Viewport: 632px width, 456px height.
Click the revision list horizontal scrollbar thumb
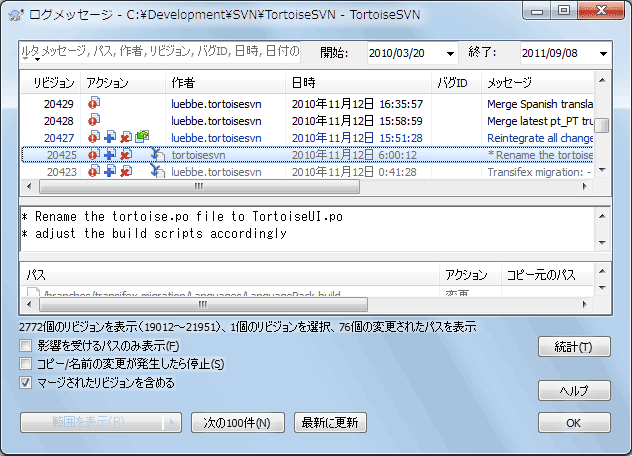[199, 186]
